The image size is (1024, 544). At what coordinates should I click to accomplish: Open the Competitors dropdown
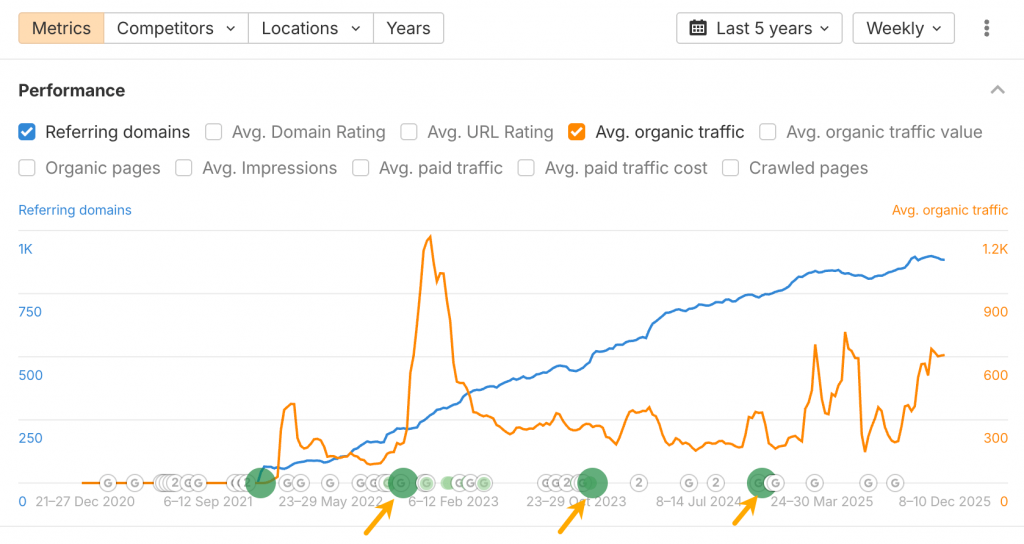[175, 28]
